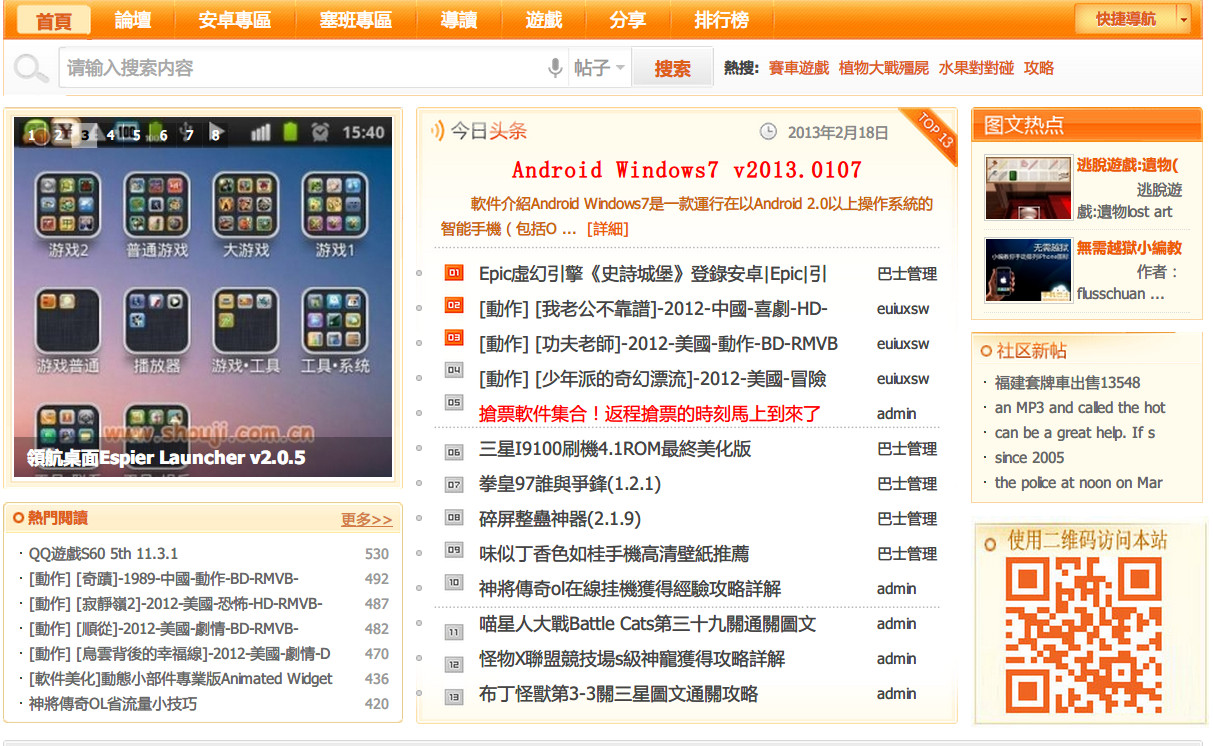Screen dimensions: 1213x746
Task: Open 無需越獄 thumbnail image
Action: pyautogui.click(x=1028, y=269)
